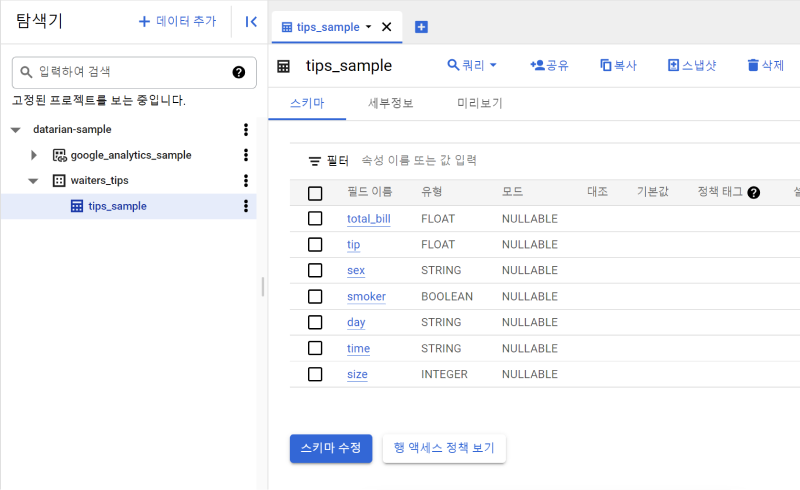The image size is (800, 490).
Task: Click the Delete button with trash icon
Action: (765, 65)
